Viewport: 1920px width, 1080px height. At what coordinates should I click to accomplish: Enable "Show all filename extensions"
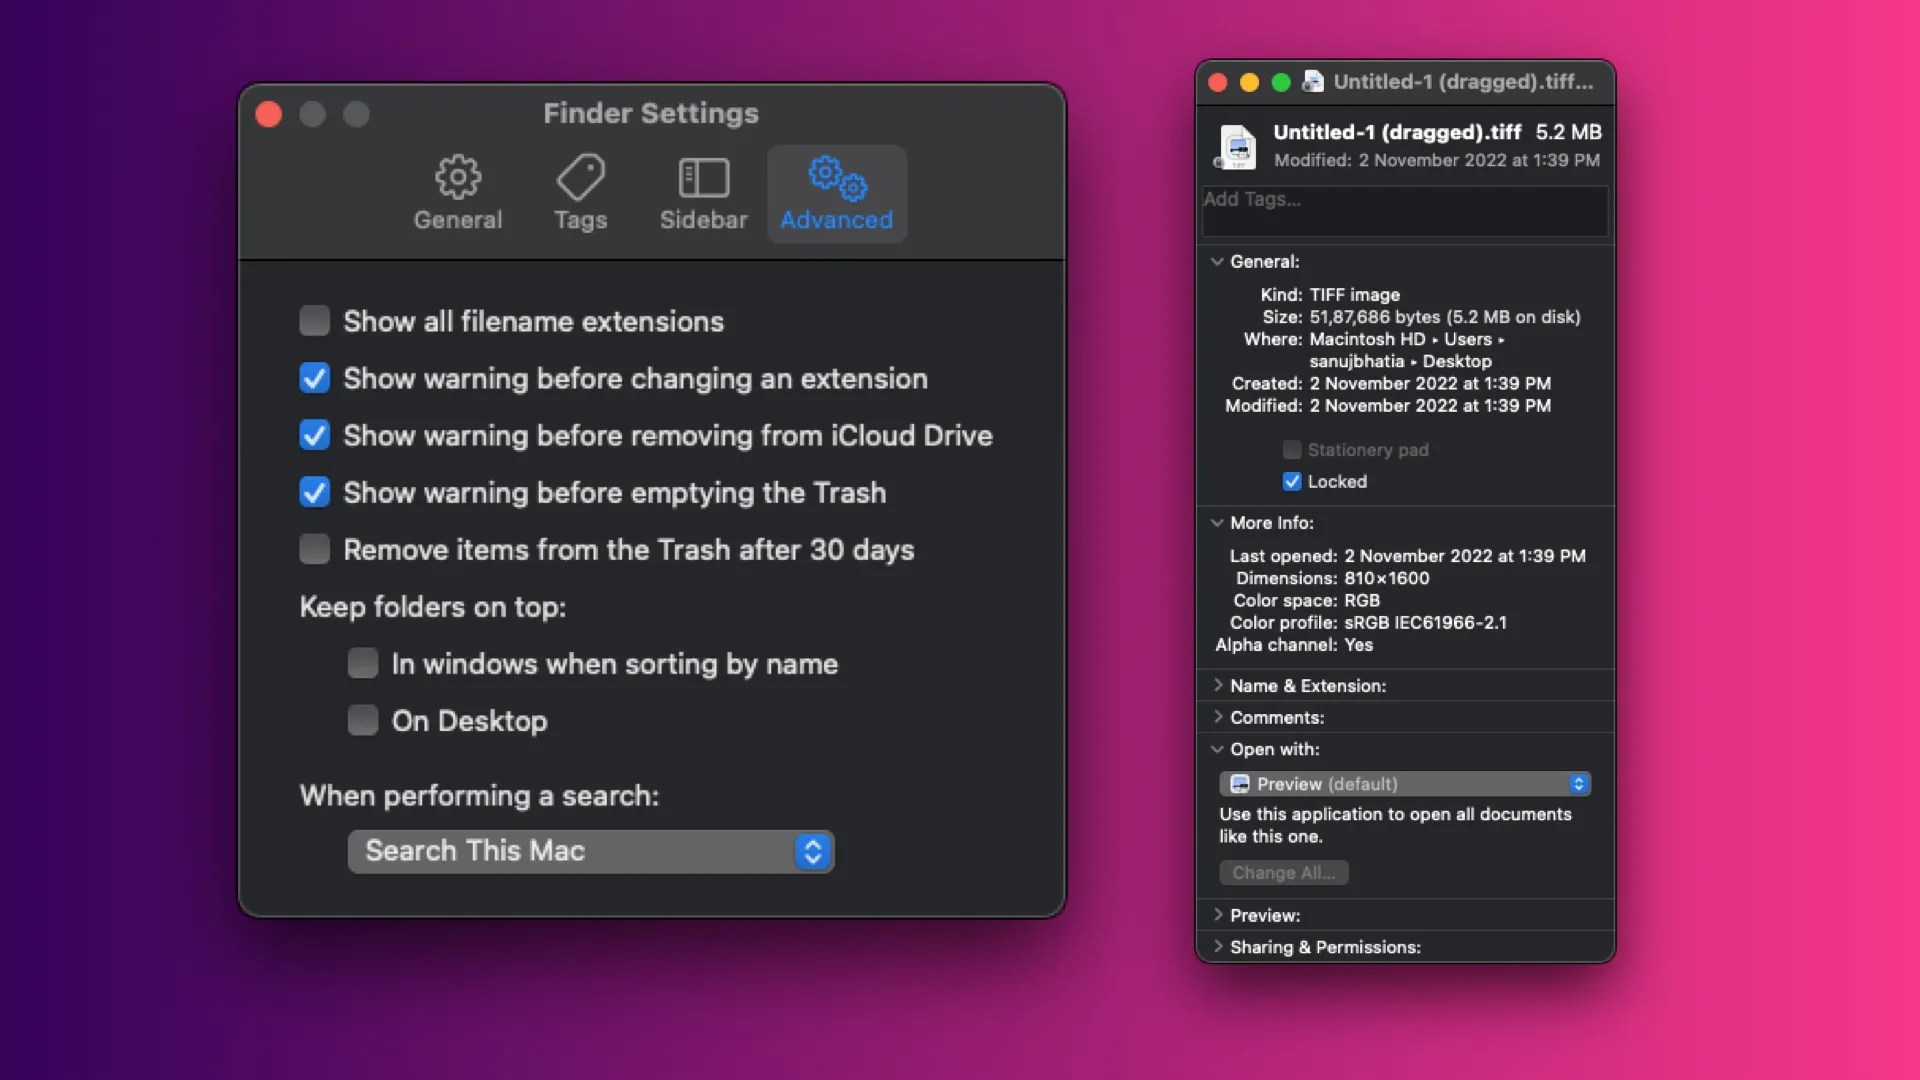pos(314,320)
